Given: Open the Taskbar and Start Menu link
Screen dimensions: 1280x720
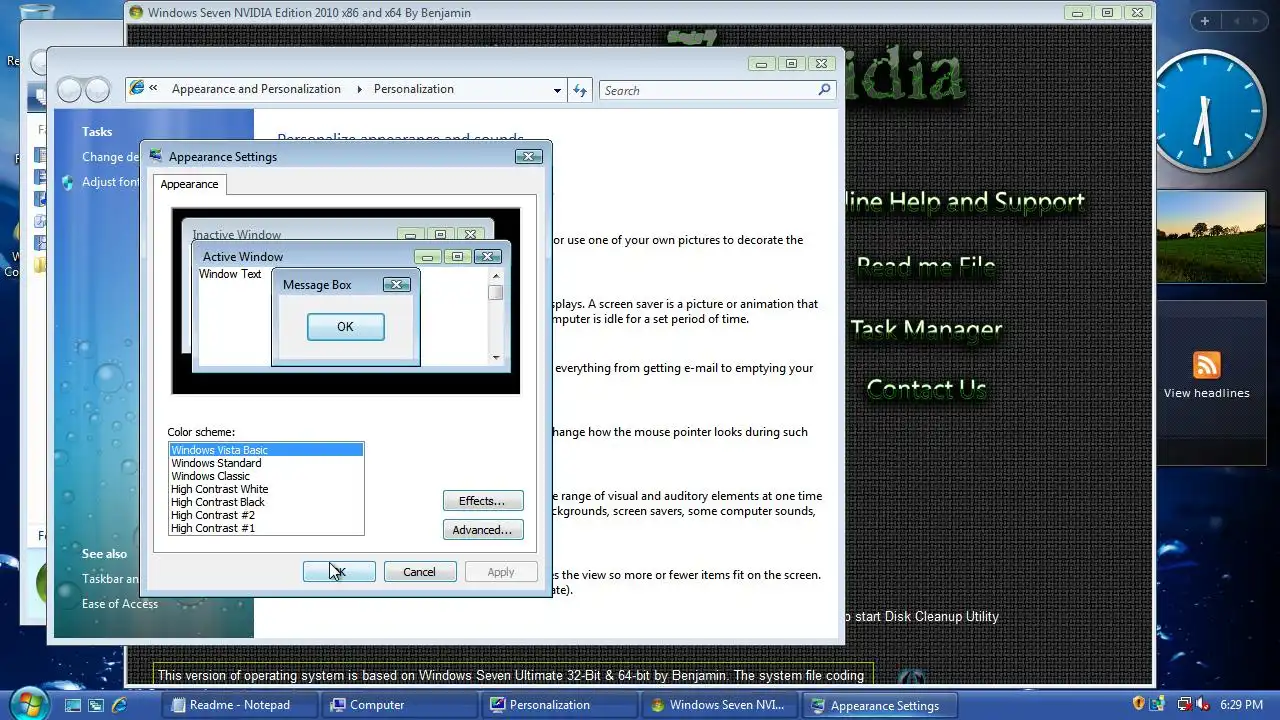Looking at the screenshot, I should 111,579.
